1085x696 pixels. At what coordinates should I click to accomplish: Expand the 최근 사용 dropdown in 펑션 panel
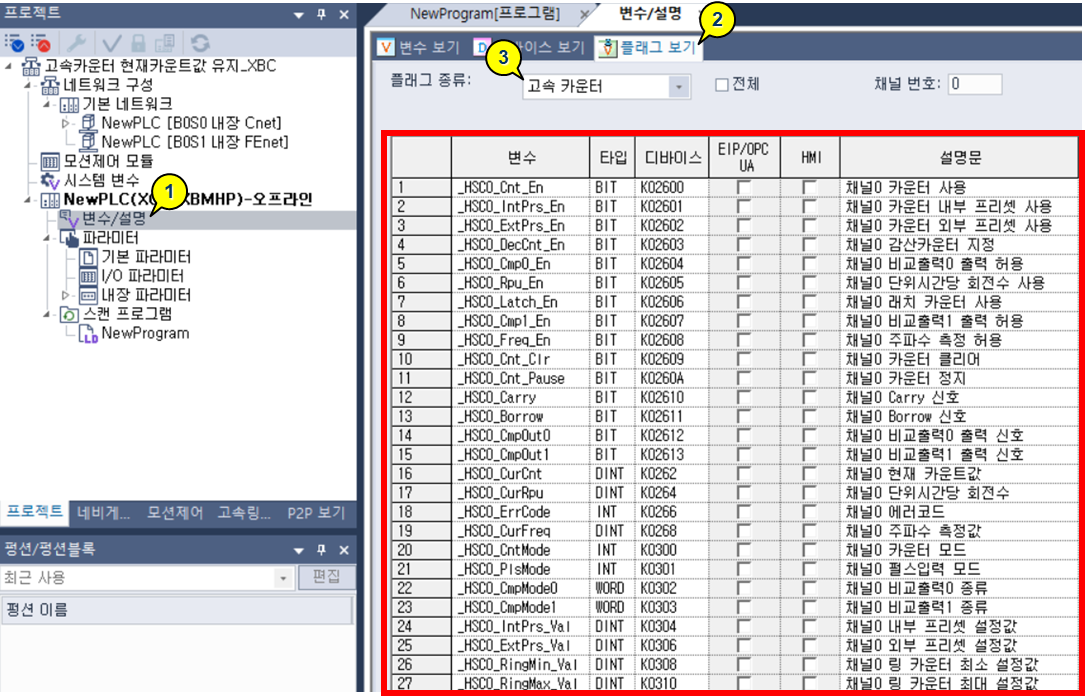coord(283,579)
